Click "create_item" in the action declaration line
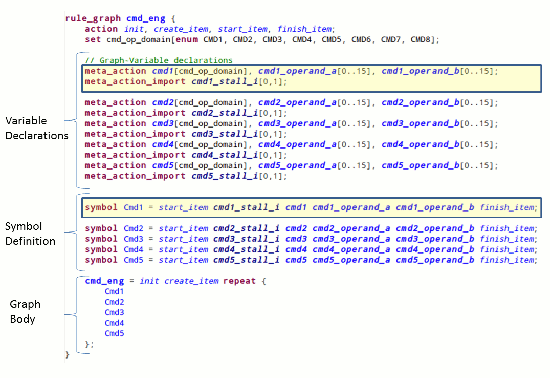Viewport: 550px width, 378px height. (181, 29)
